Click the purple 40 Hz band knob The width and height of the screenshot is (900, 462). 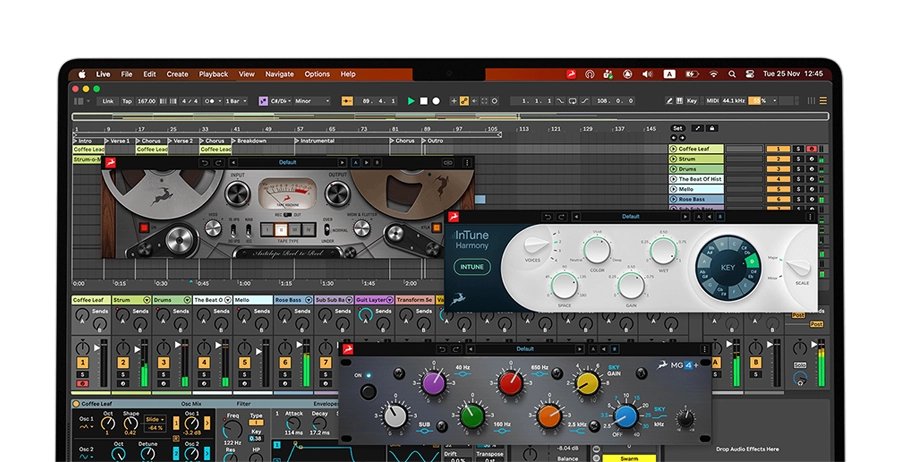(x=434, y=383)
